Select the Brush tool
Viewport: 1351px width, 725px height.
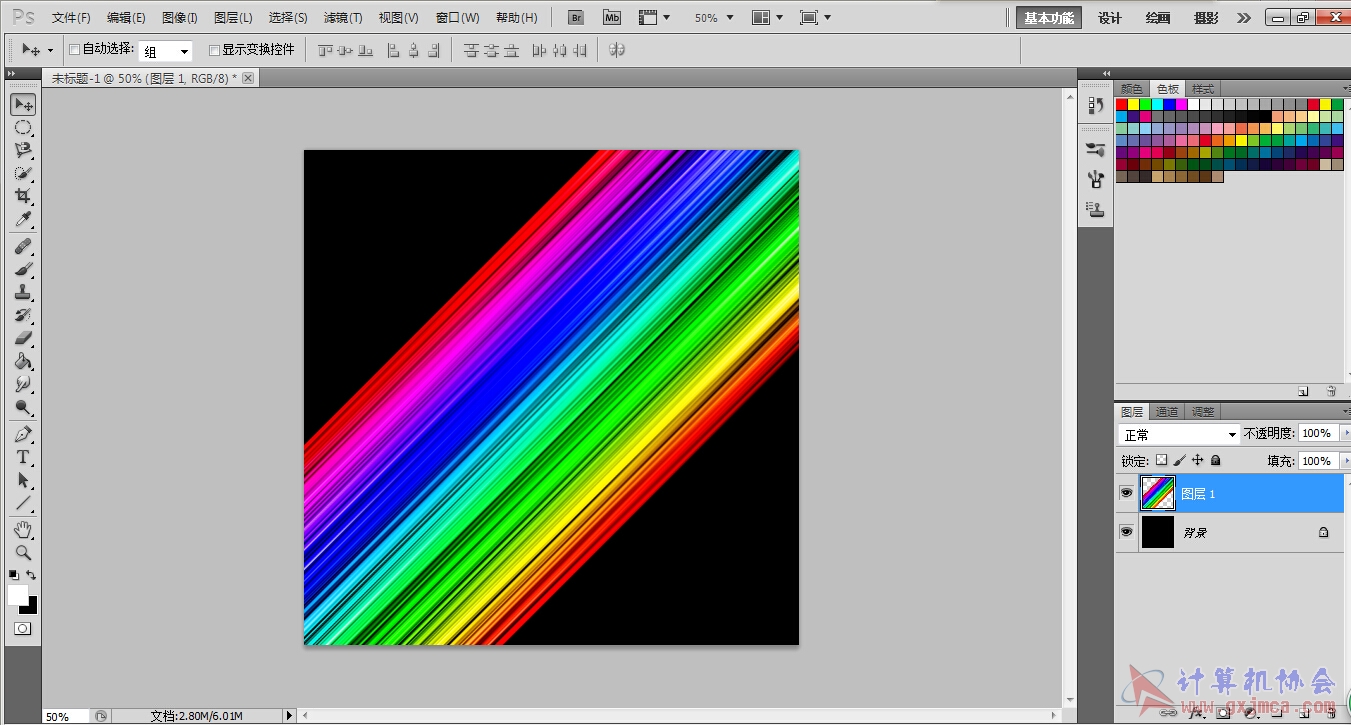(x=23, y=269)
